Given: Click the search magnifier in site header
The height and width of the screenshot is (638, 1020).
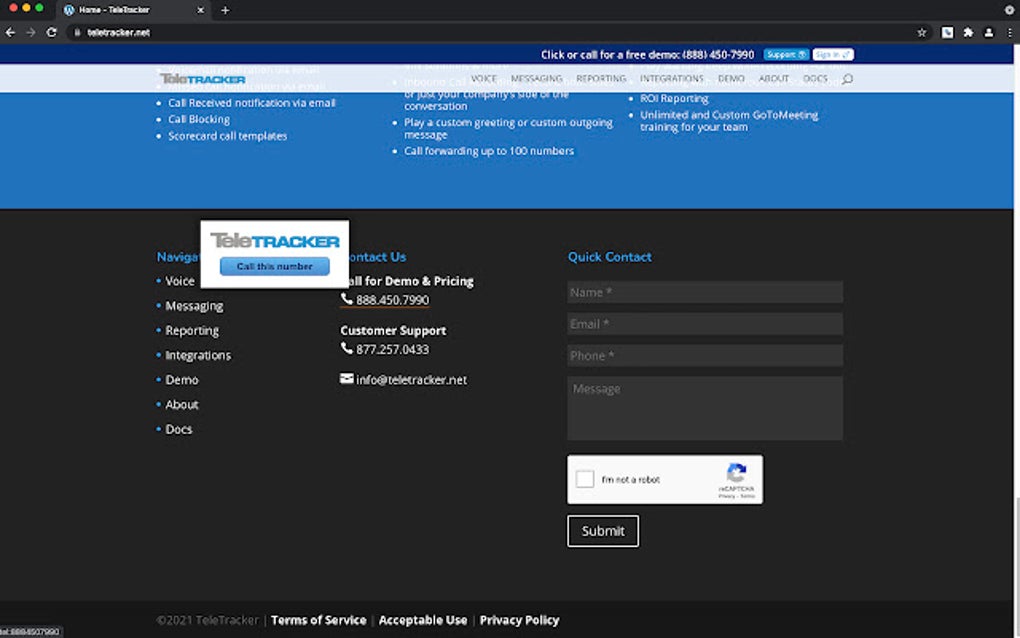Looking at the screenshot, I should point(847,79).
